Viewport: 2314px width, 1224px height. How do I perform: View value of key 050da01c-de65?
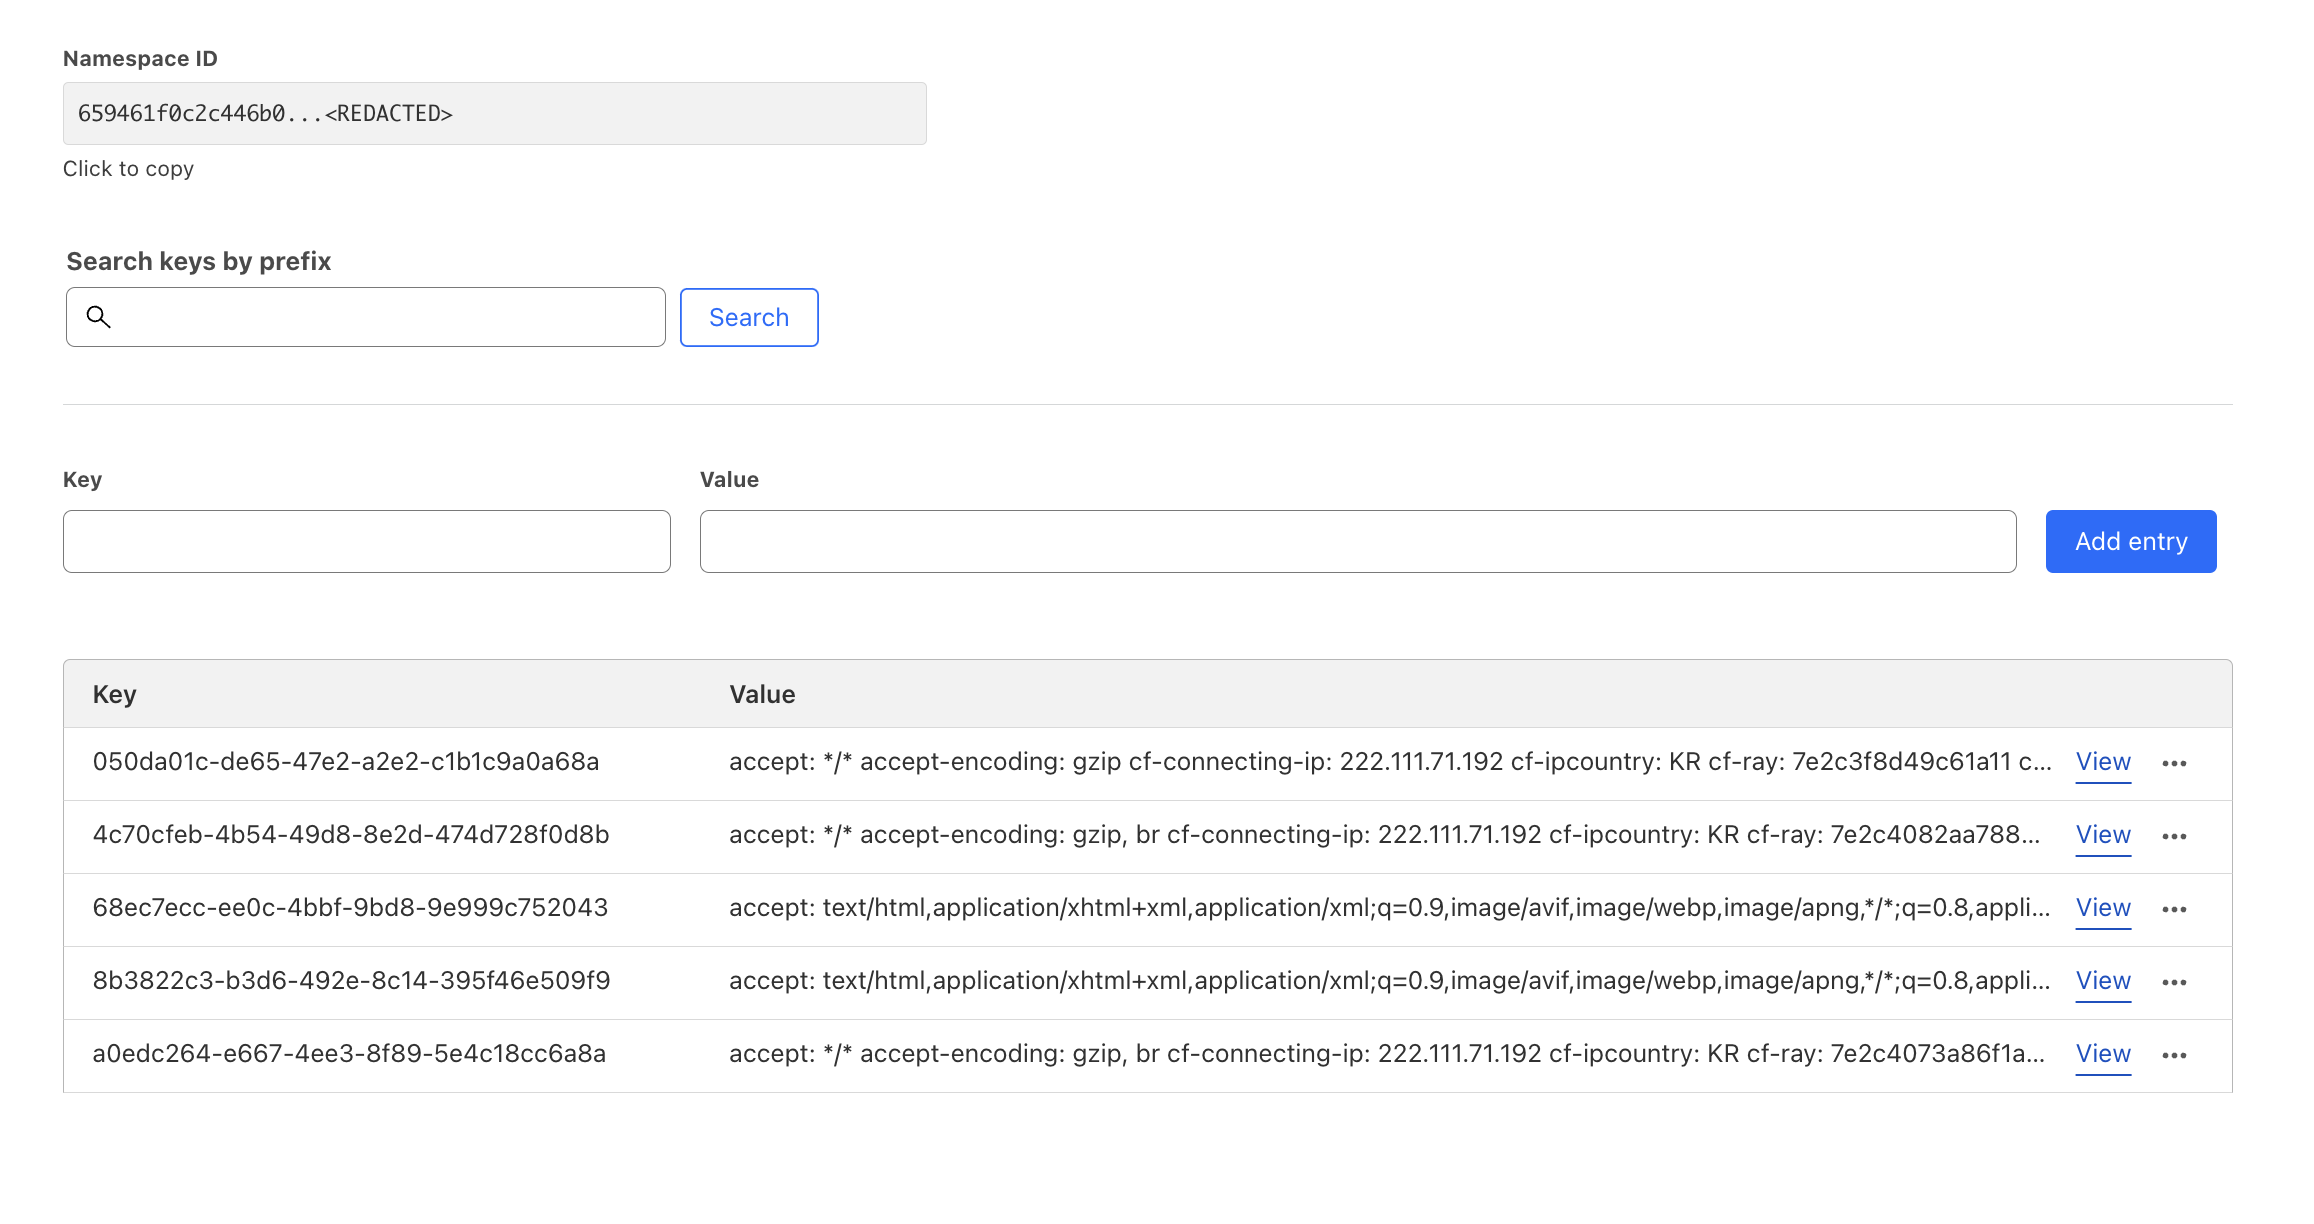tap(2103, 762)
